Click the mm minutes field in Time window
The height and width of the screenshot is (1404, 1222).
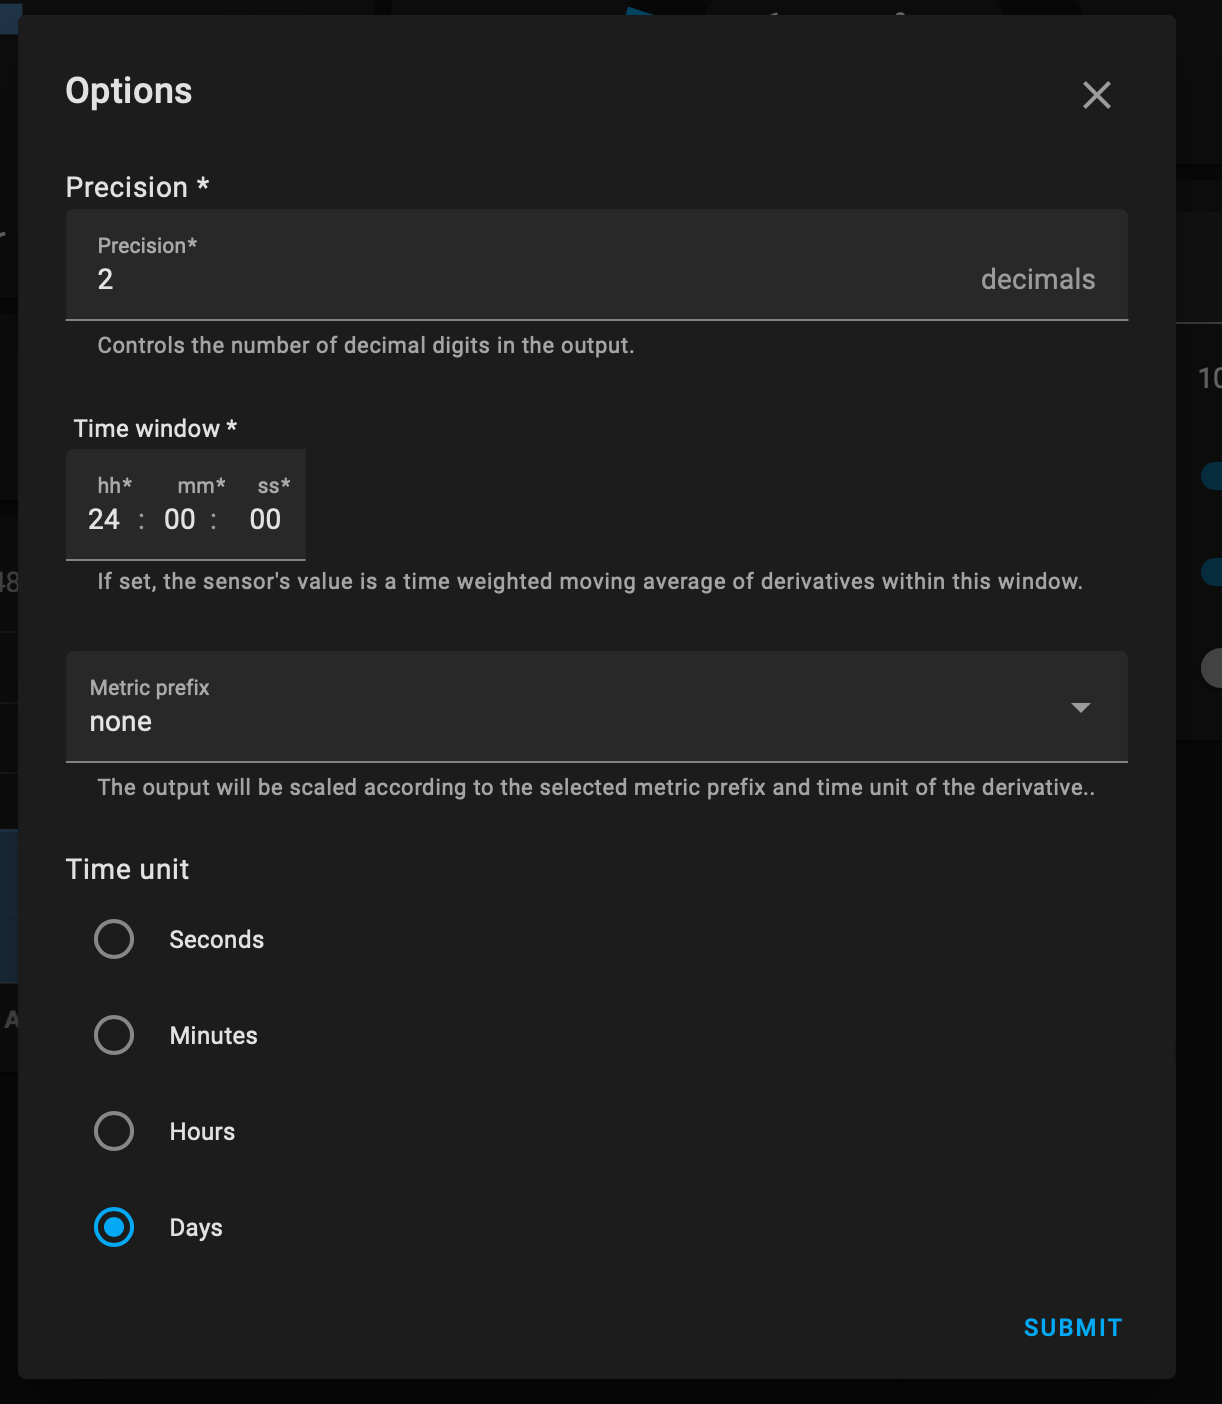pyautogui.click(x=180, y=519)
